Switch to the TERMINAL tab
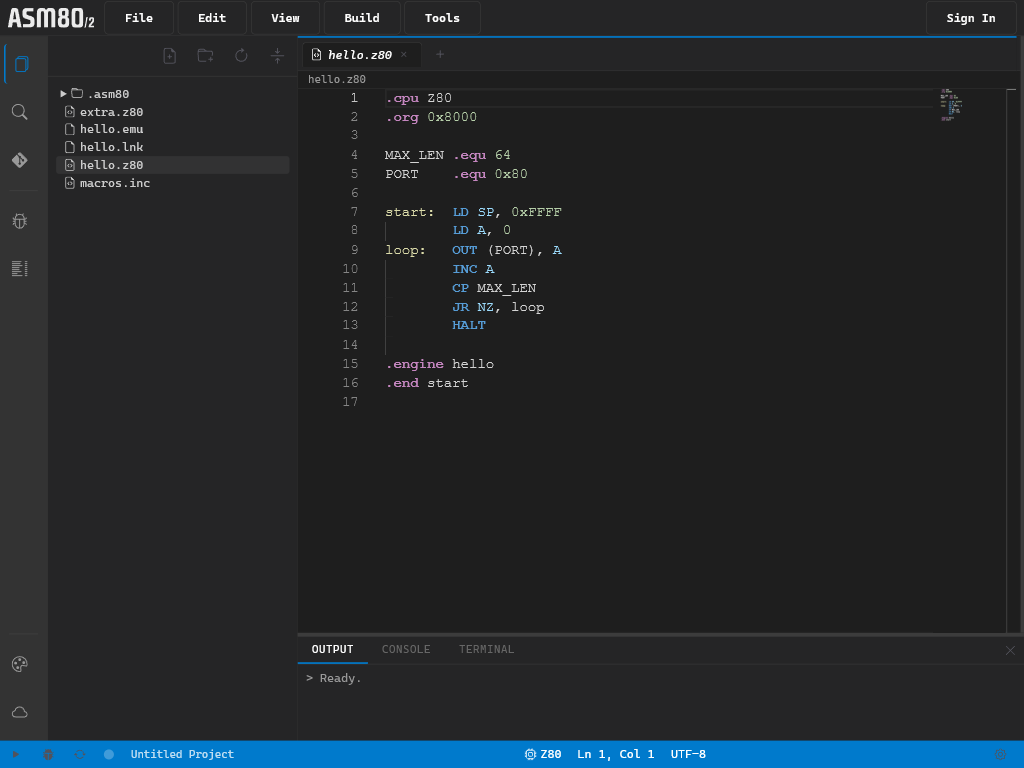The width and height of the screenshot is (1024, 768). click(x=486, y=649)
